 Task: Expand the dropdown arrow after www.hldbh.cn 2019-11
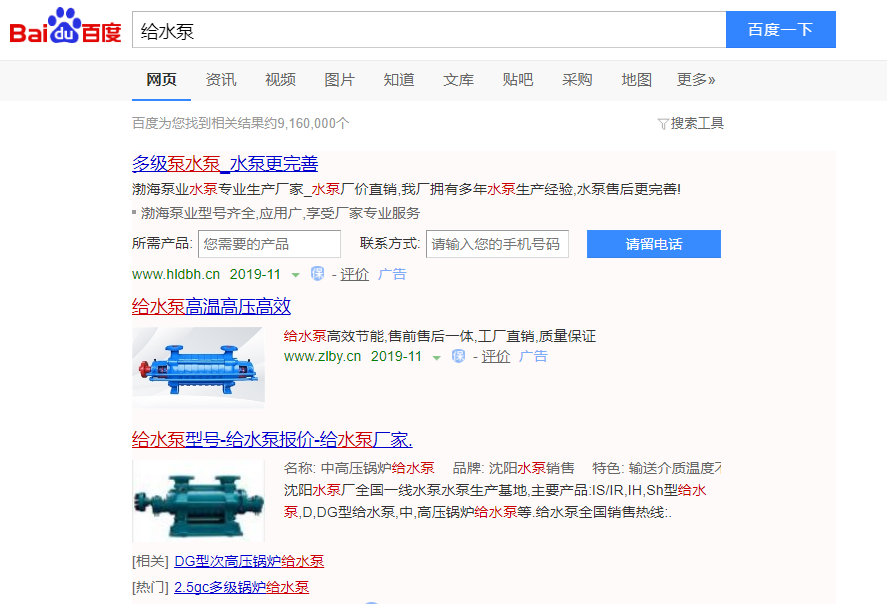click(295, 275)
